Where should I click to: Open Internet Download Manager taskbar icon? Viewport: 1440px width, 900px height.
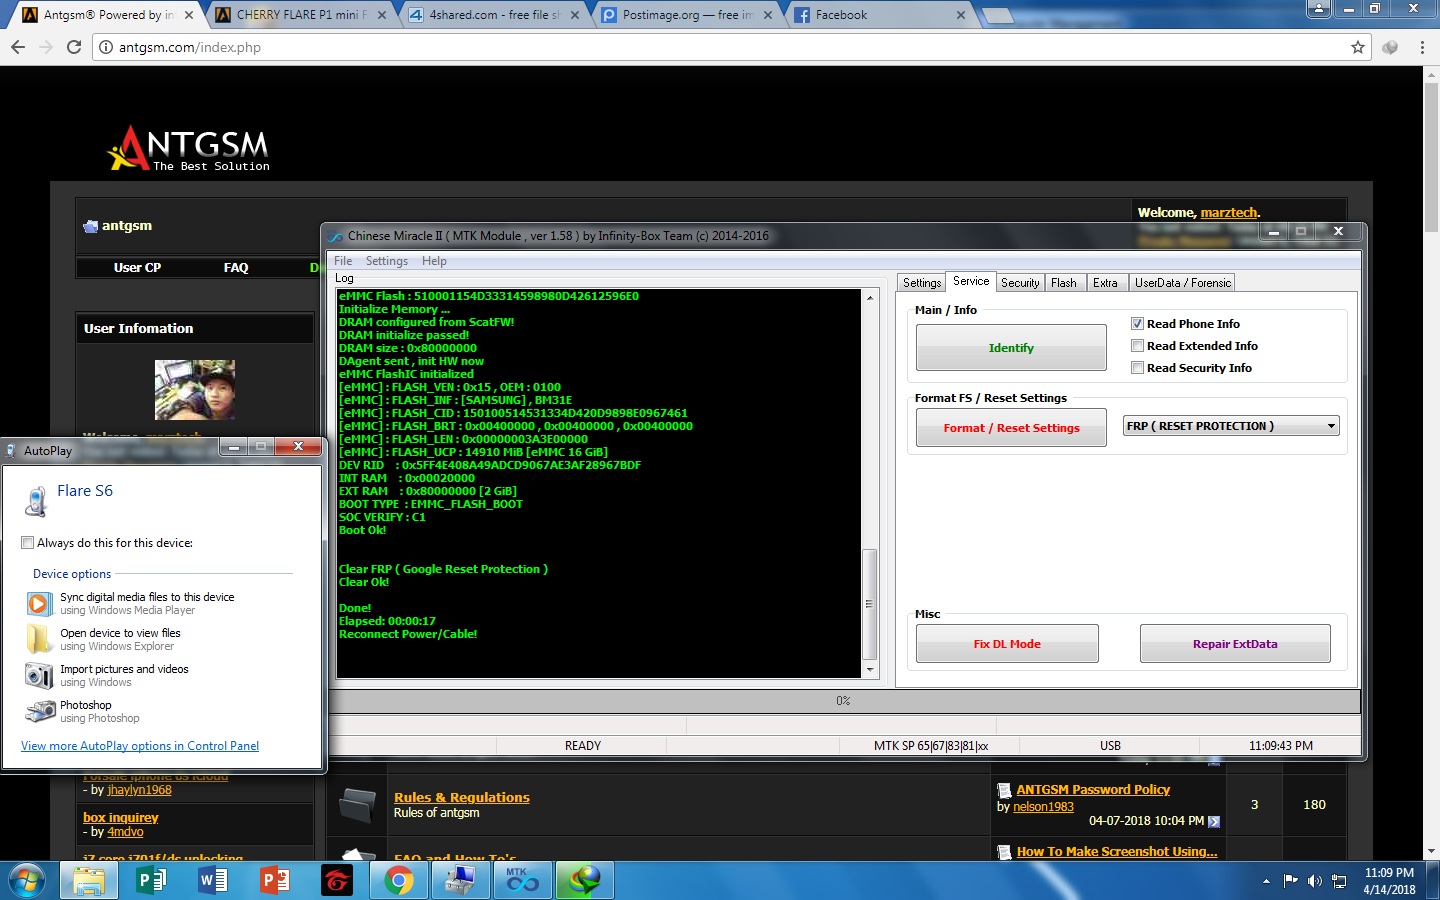click(x=584, y=880)
